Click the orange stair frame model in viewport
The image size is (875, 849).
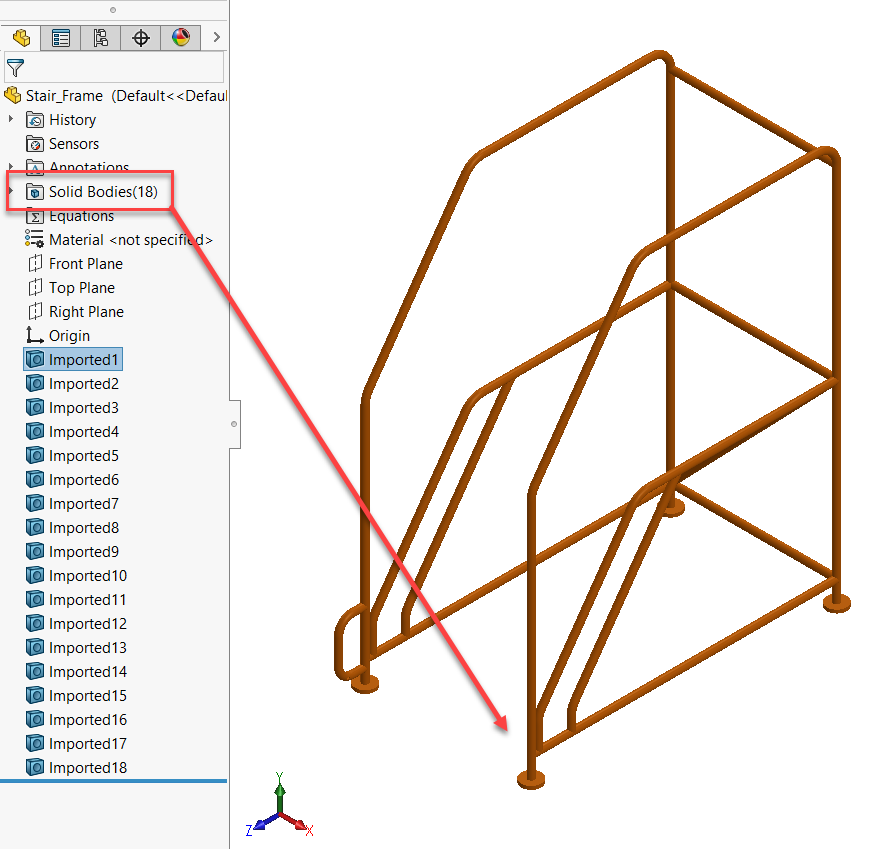click(x=592, y=419)
